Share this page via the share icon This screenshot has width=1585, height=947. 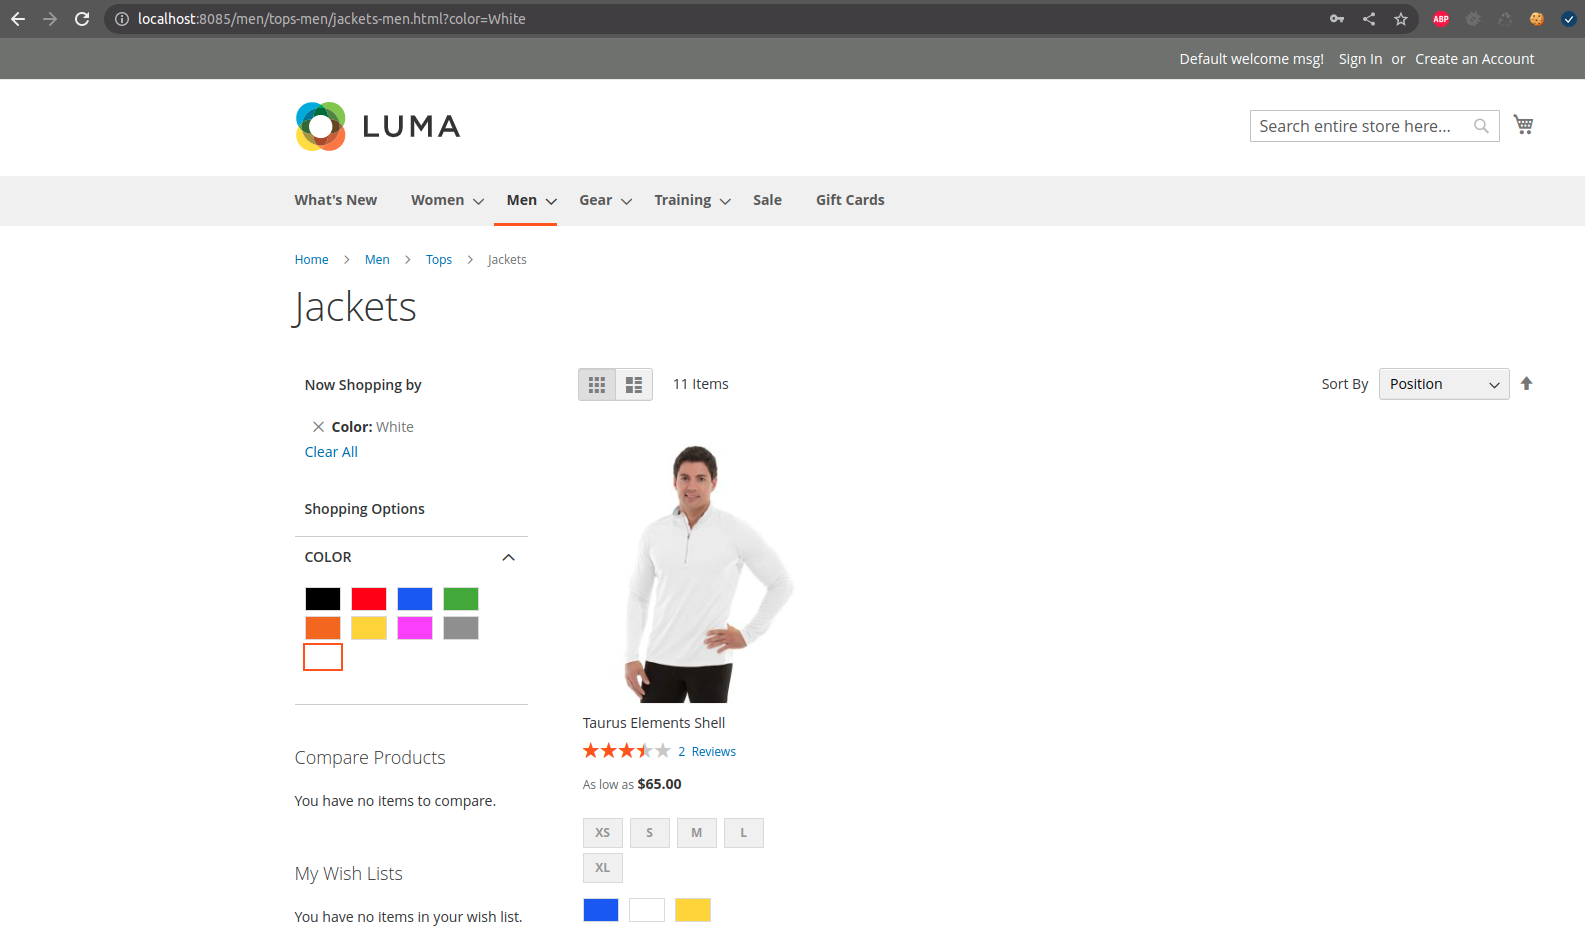pos(1369,19)
